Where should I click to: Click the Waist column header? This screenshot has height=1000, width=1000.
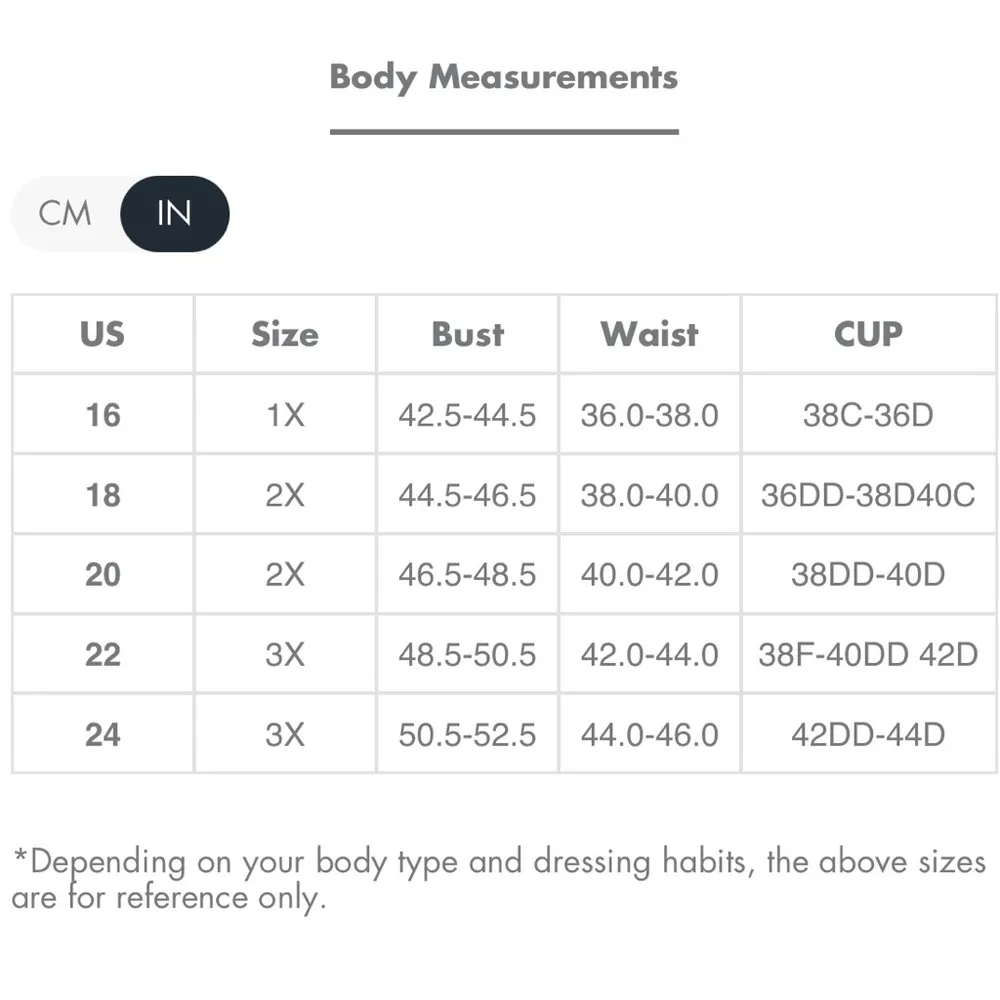pyautogui.click(x=649, y=334)
